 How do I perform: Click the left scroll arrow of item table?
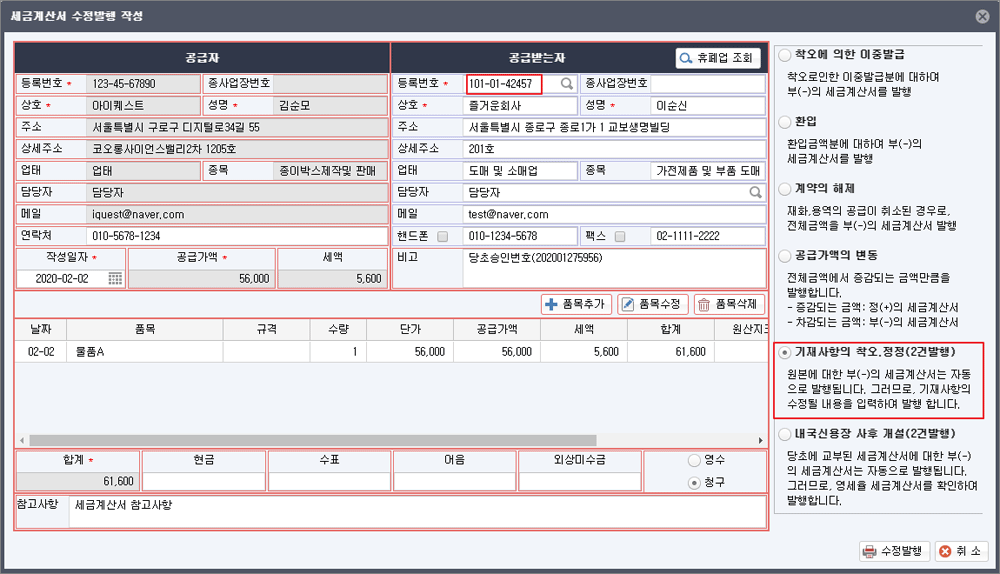coord(22,441)
